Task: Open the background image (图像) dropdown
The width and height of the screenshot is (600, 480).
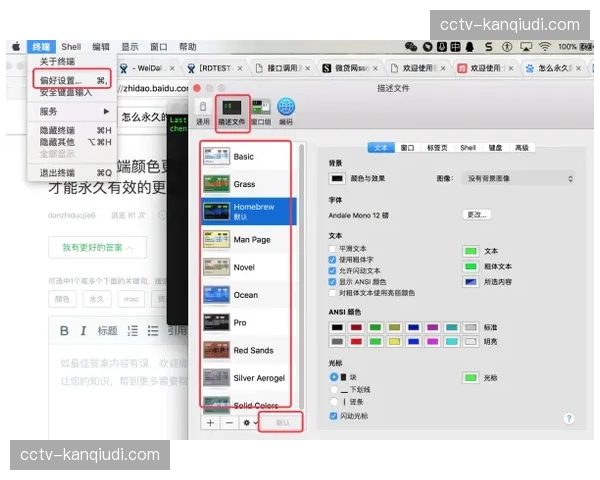Action: [519, 179]
